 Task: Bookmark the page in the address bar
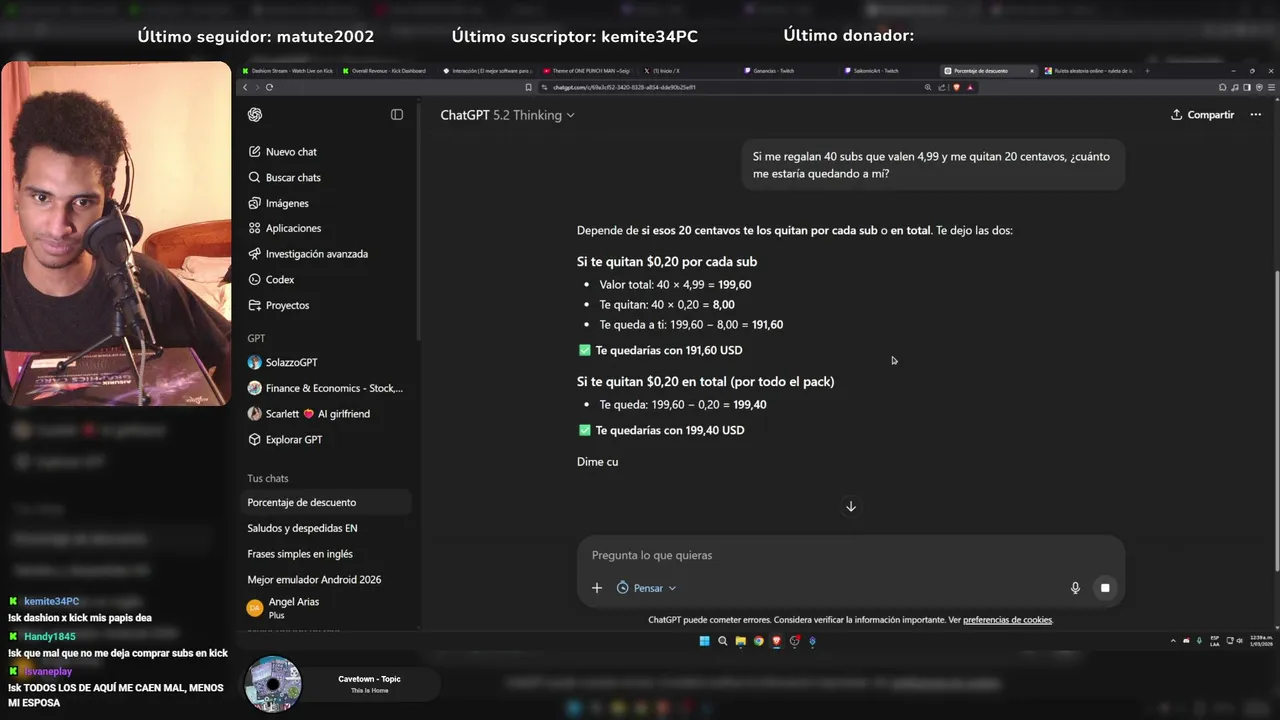click(x=528, y=87)
